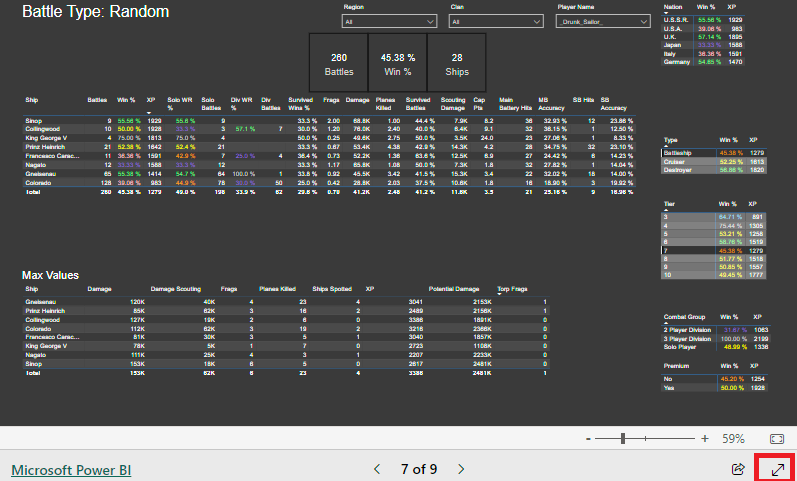Select the Battleship row in Type table
The height and width of the screenshot is (481, 797).
pos(685,153)
